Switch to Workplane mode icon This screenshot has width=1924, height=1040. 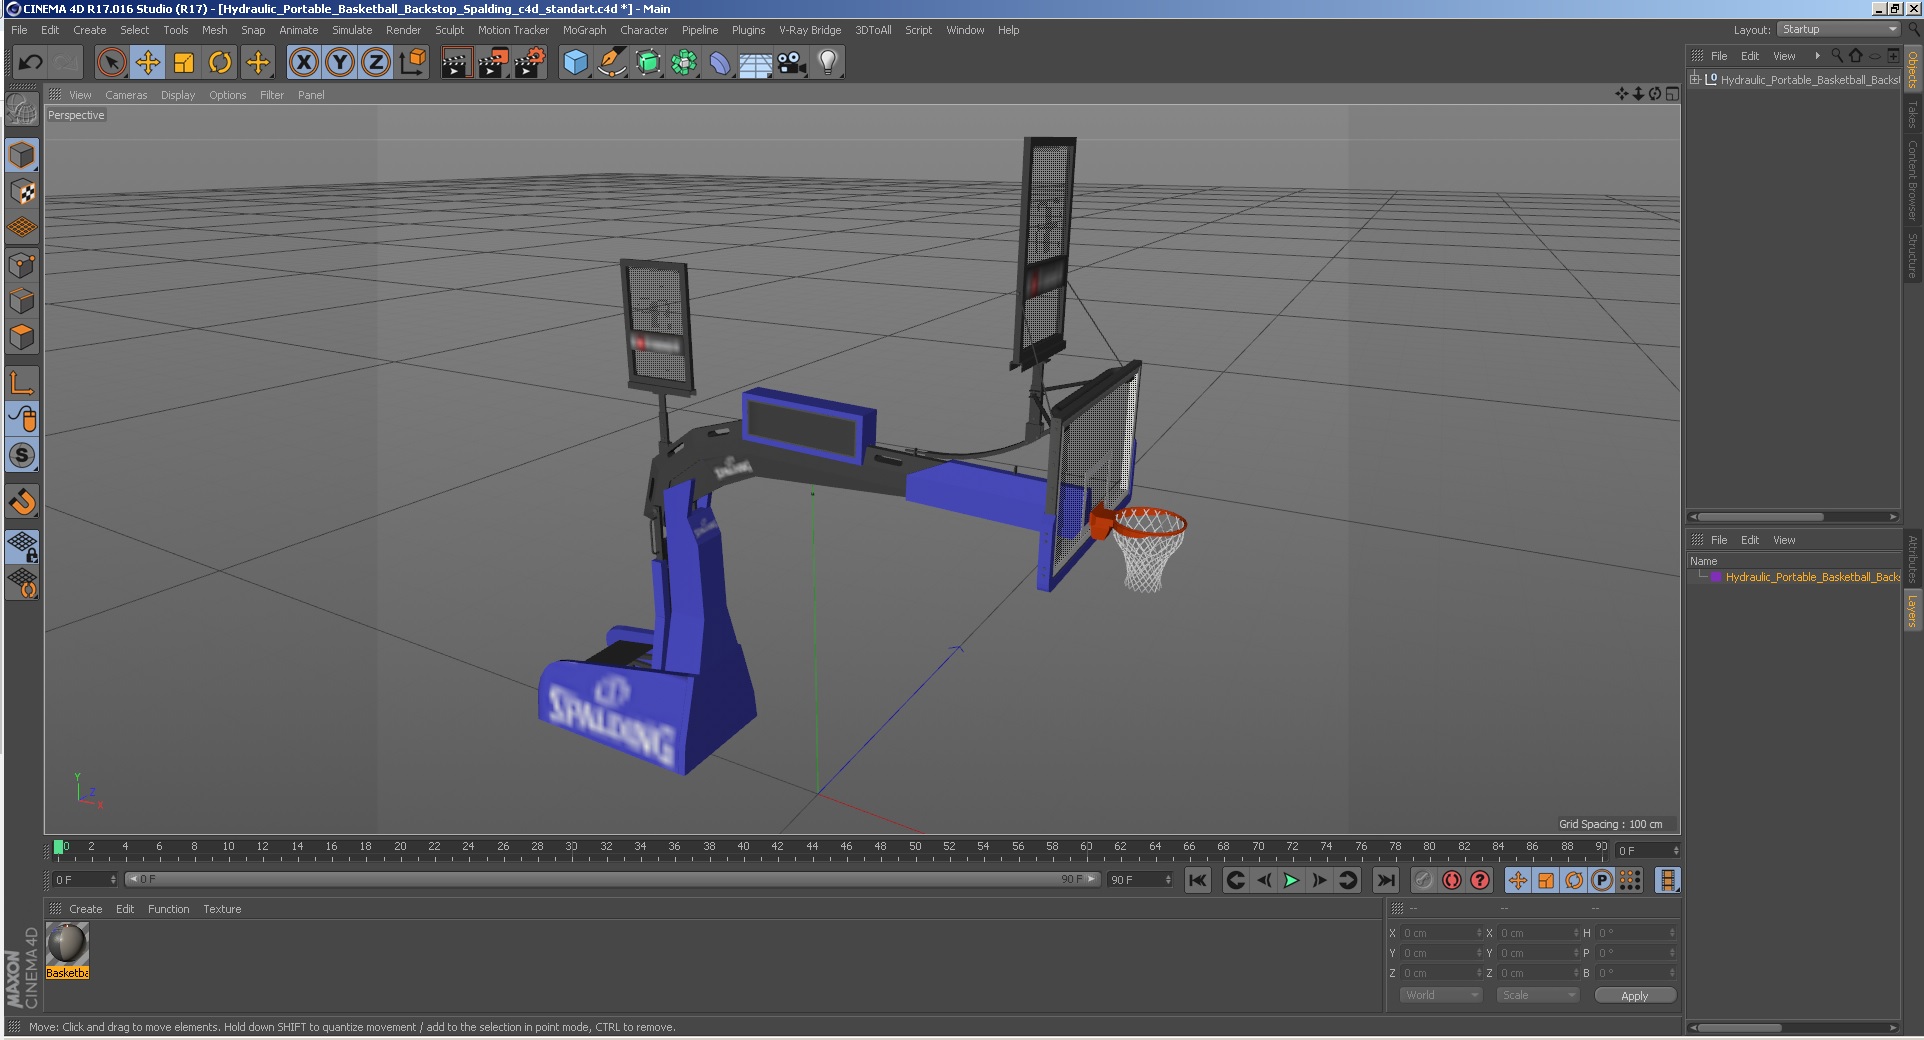(x=22, y=227)
